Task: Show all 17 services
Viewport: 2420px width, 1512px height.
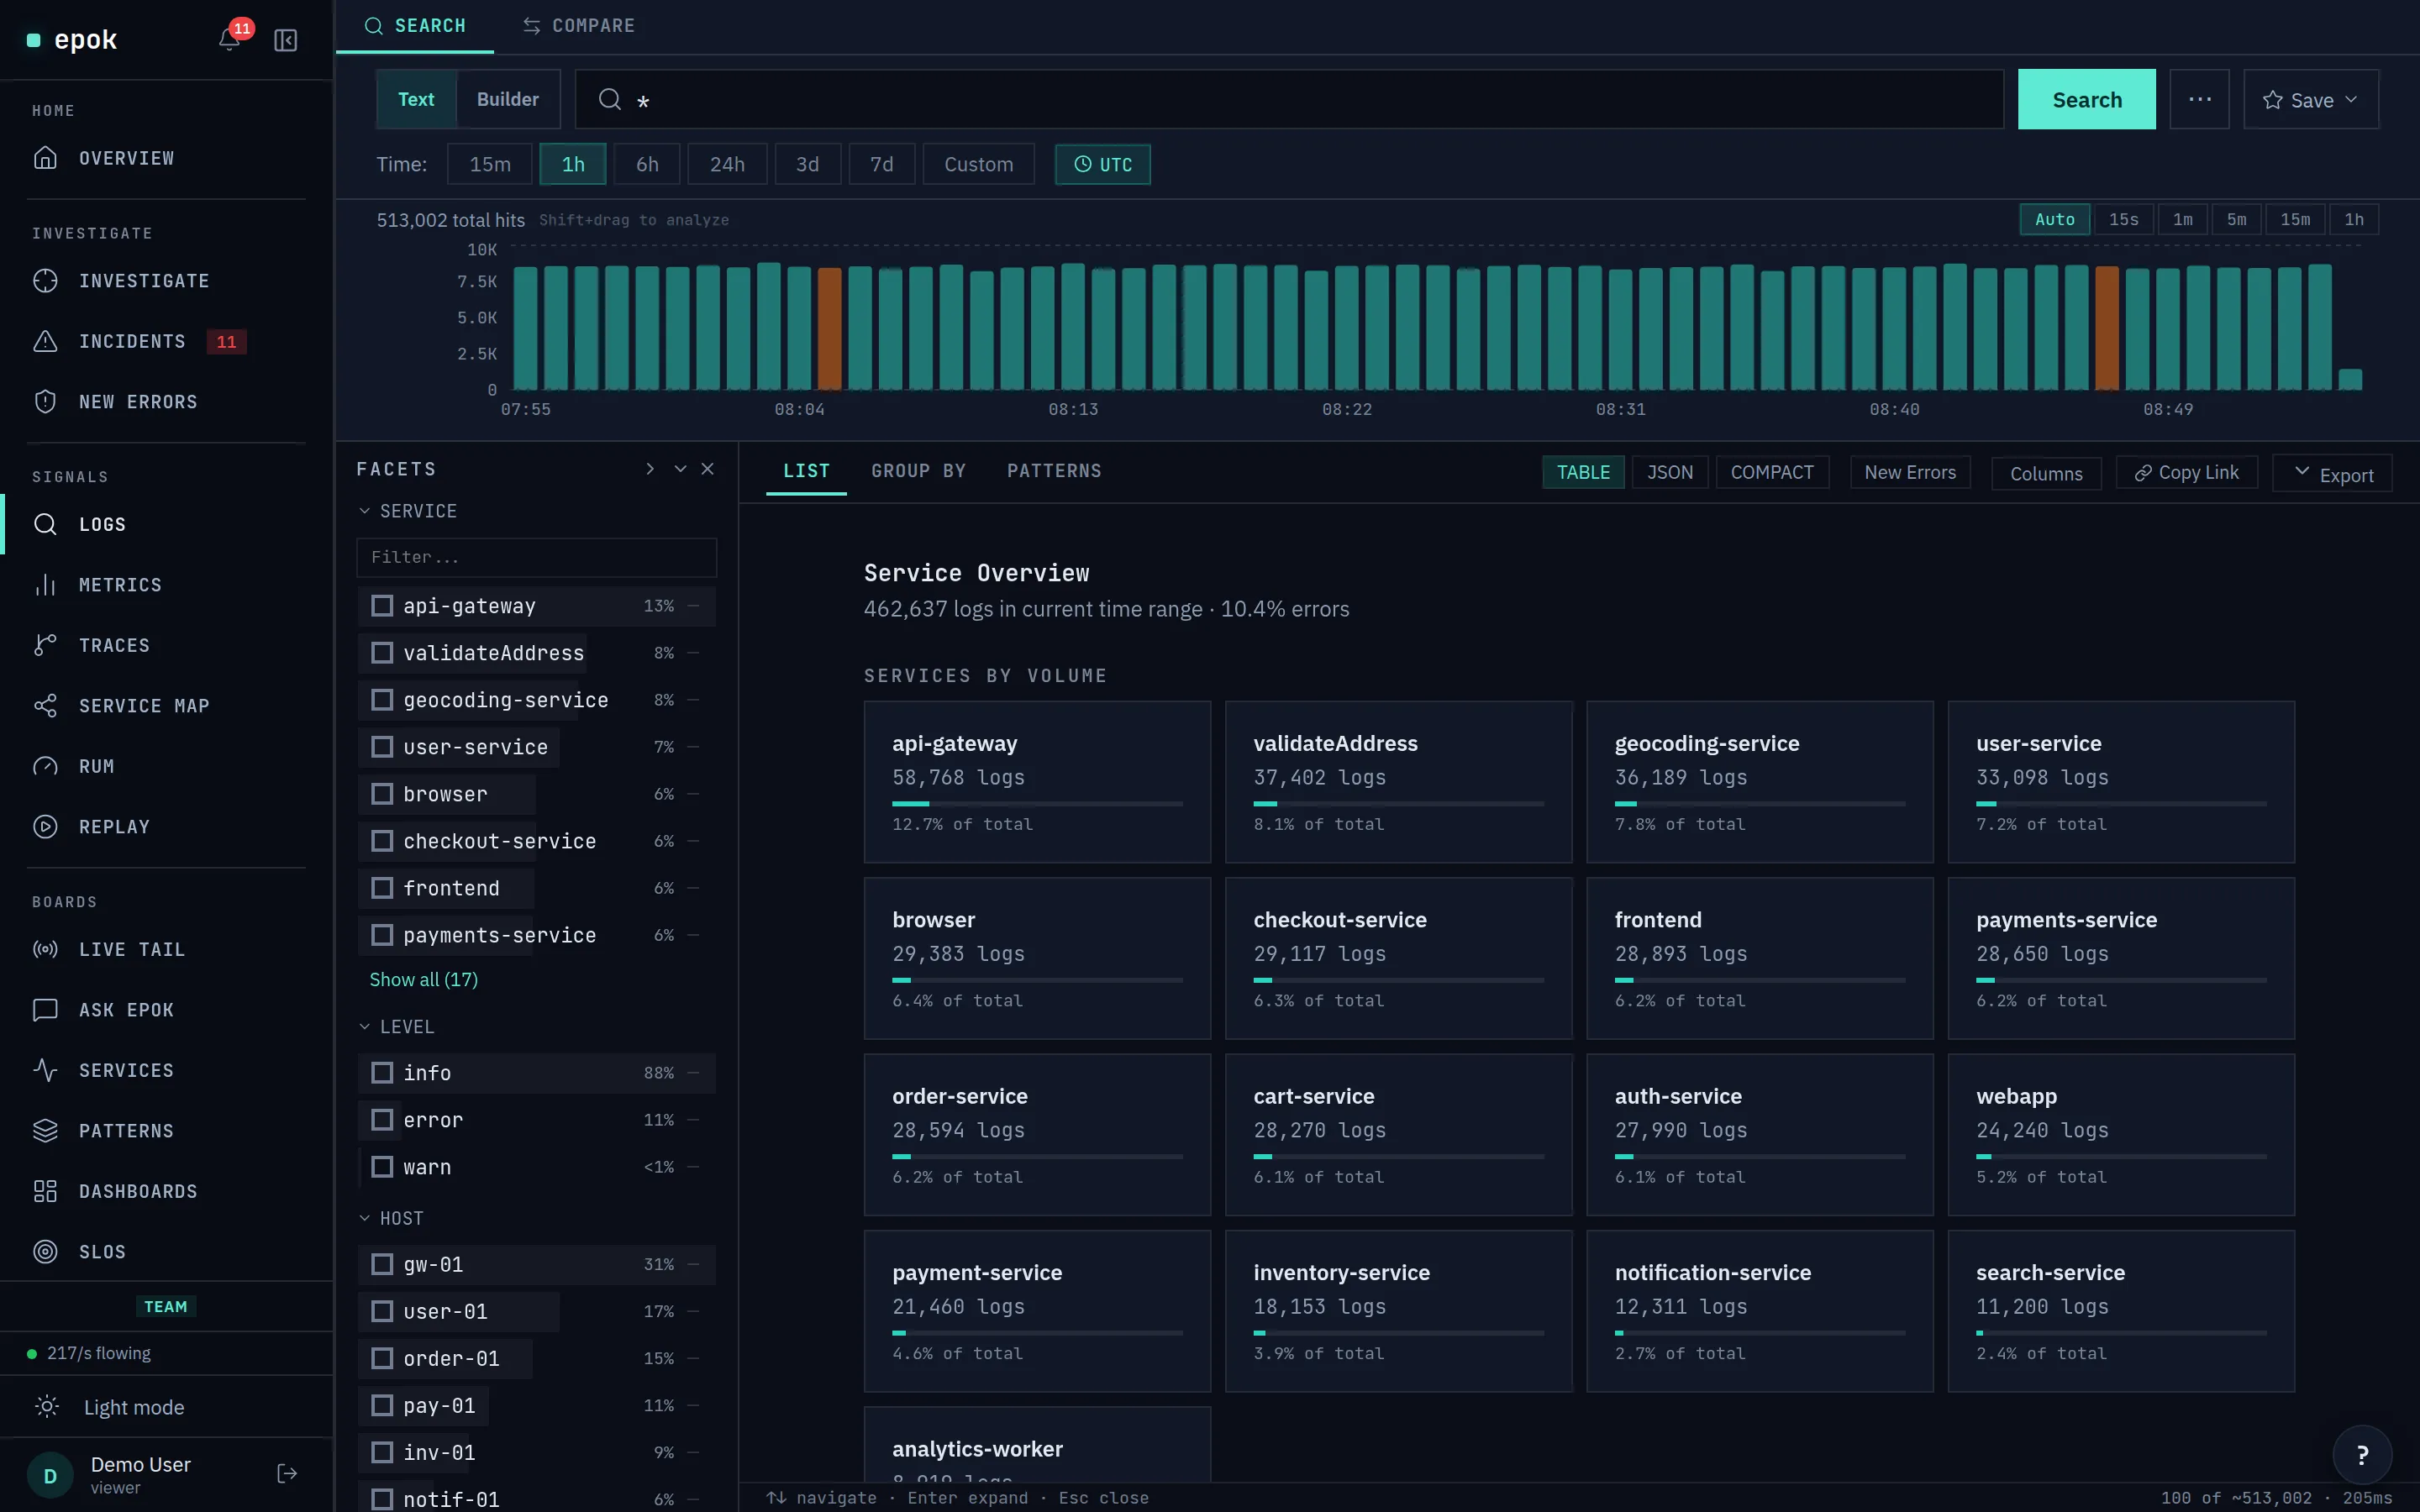Action: pos(424,980)
